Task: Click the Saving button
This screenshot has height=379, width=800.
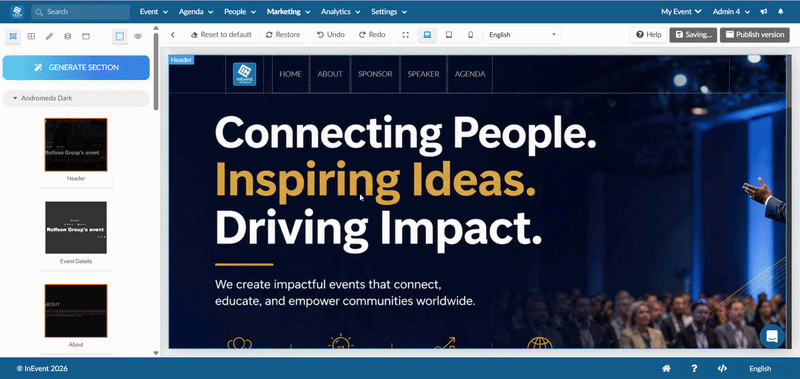Action: [x=693, y=35]
